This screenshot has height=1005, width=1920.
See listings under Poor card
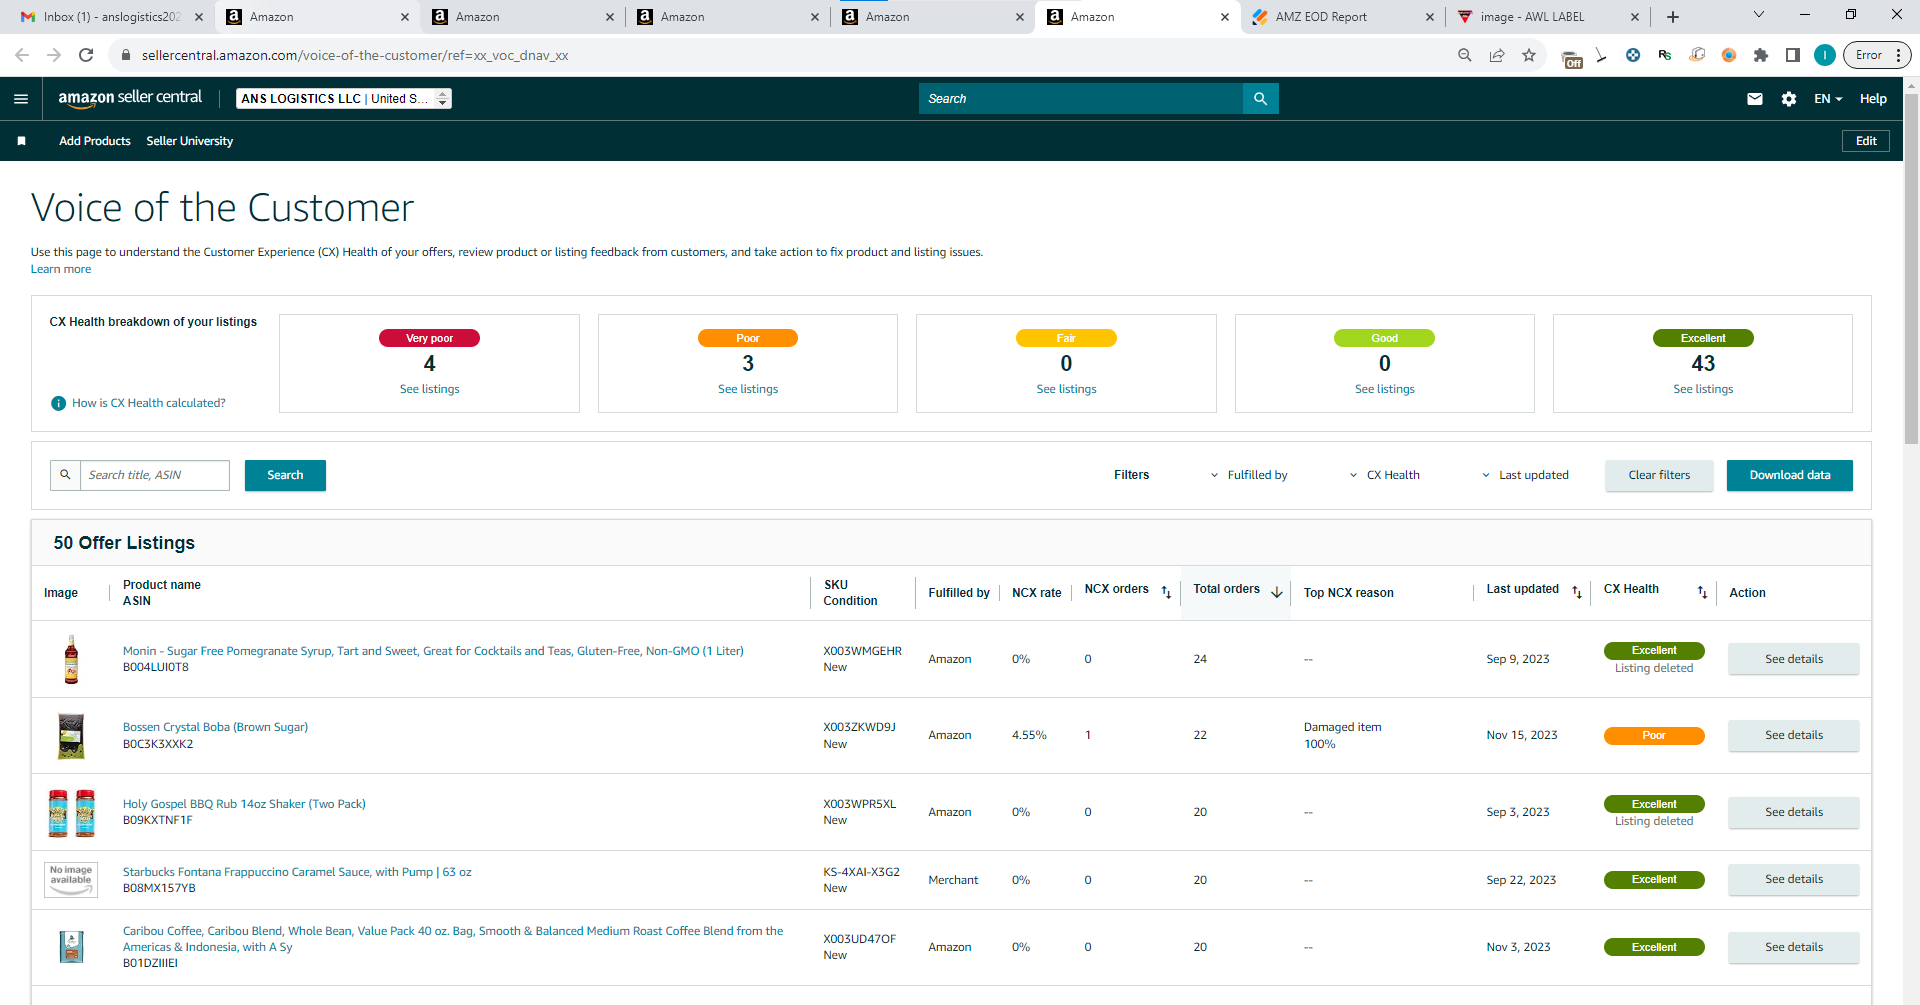tap(748, 389)
